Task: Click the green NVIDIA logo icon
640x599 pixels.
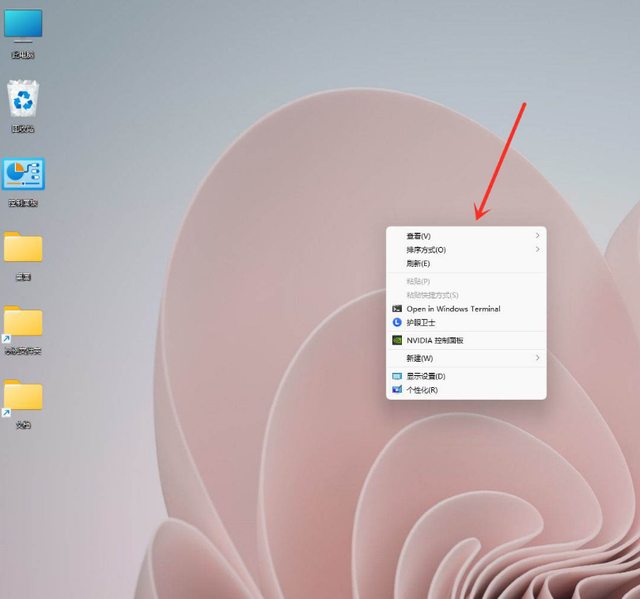Action: (397, 340)
